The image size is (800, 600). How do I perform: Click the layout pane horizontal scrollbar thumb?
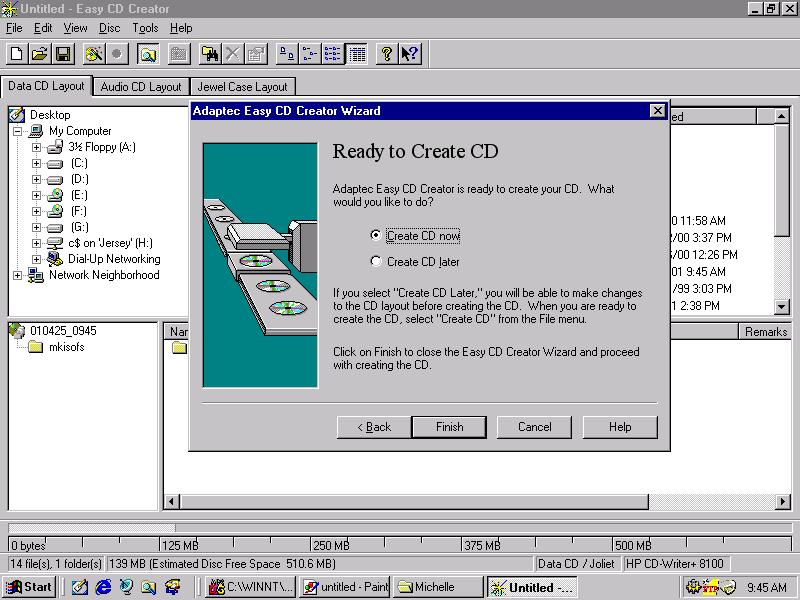click(x=414, y=502)
